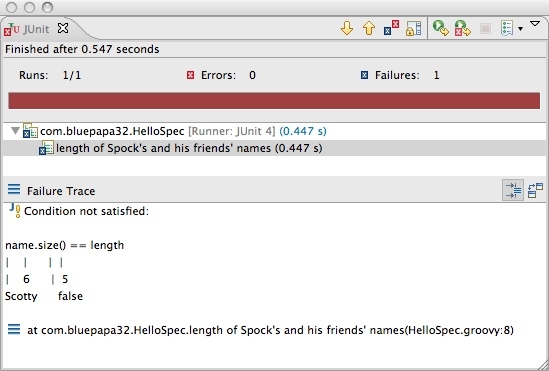
Task: Click the Errors red X icon
Action: pos(190,75)
